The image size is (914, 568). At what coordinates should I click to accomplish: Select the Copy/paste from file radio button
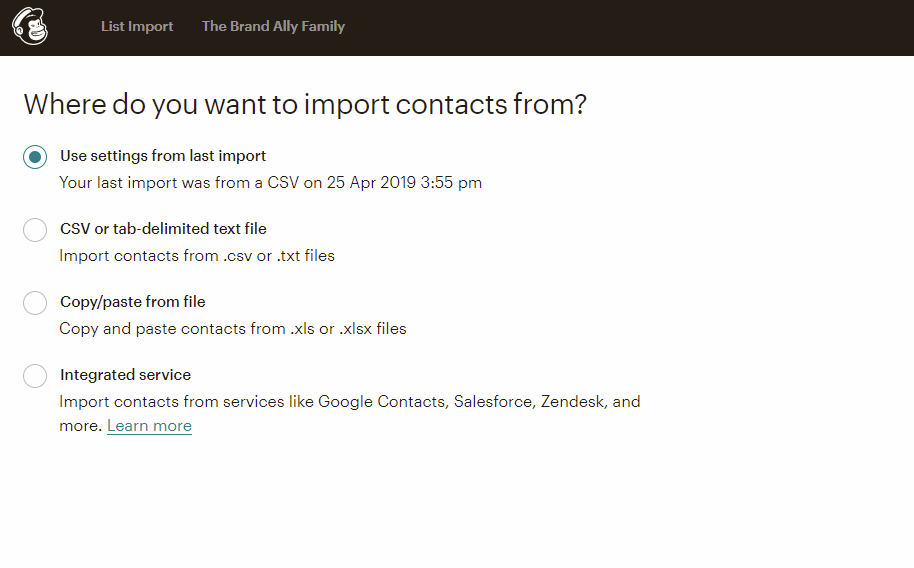point(35,303)
